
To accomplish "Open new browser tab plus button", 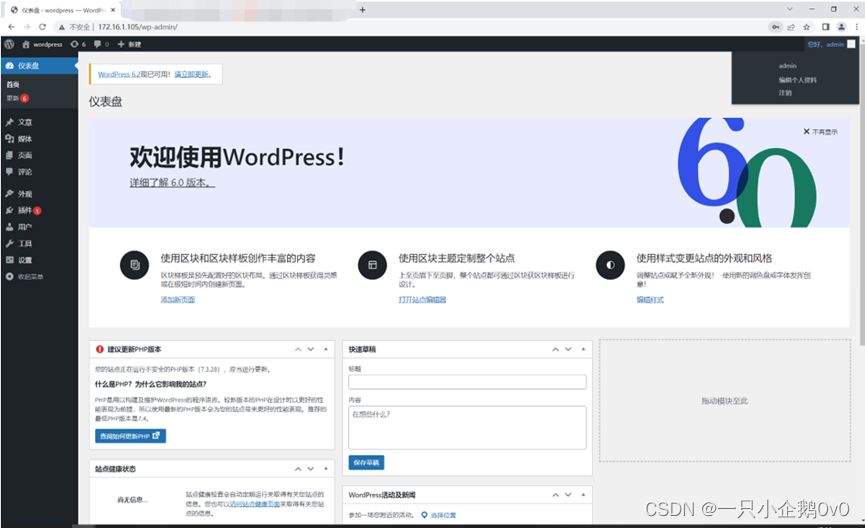I will pos(362,10).
